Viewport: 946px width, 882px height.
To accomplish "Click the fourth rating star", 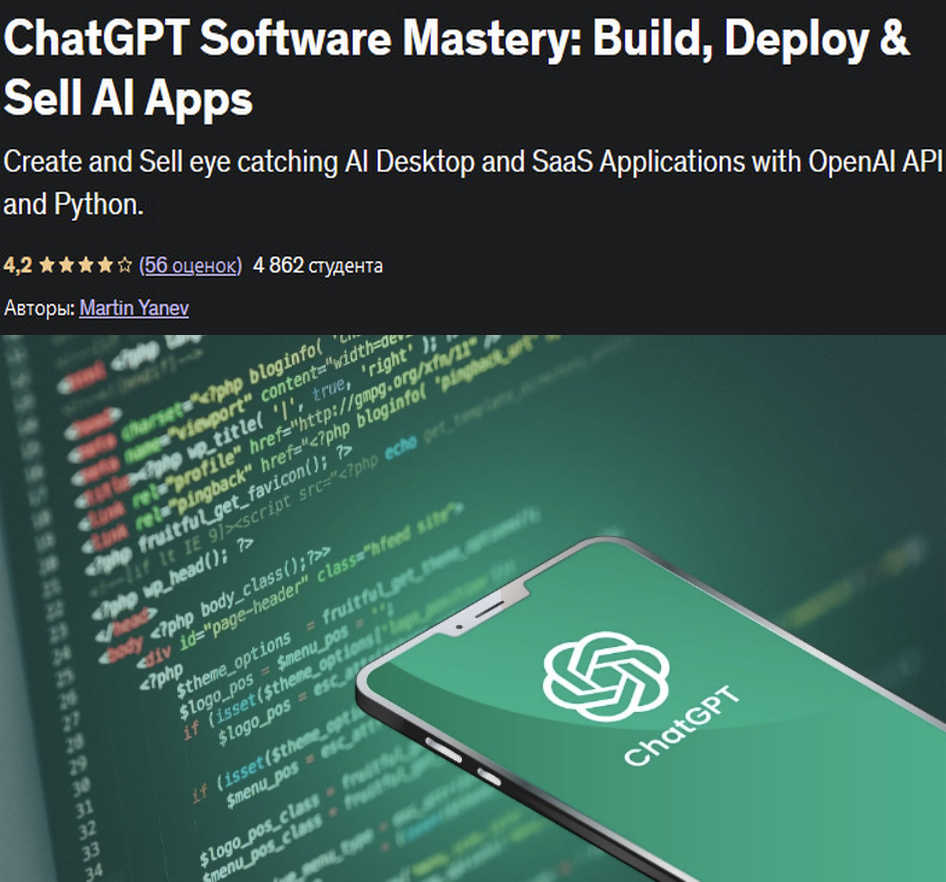I will (104, 266).
